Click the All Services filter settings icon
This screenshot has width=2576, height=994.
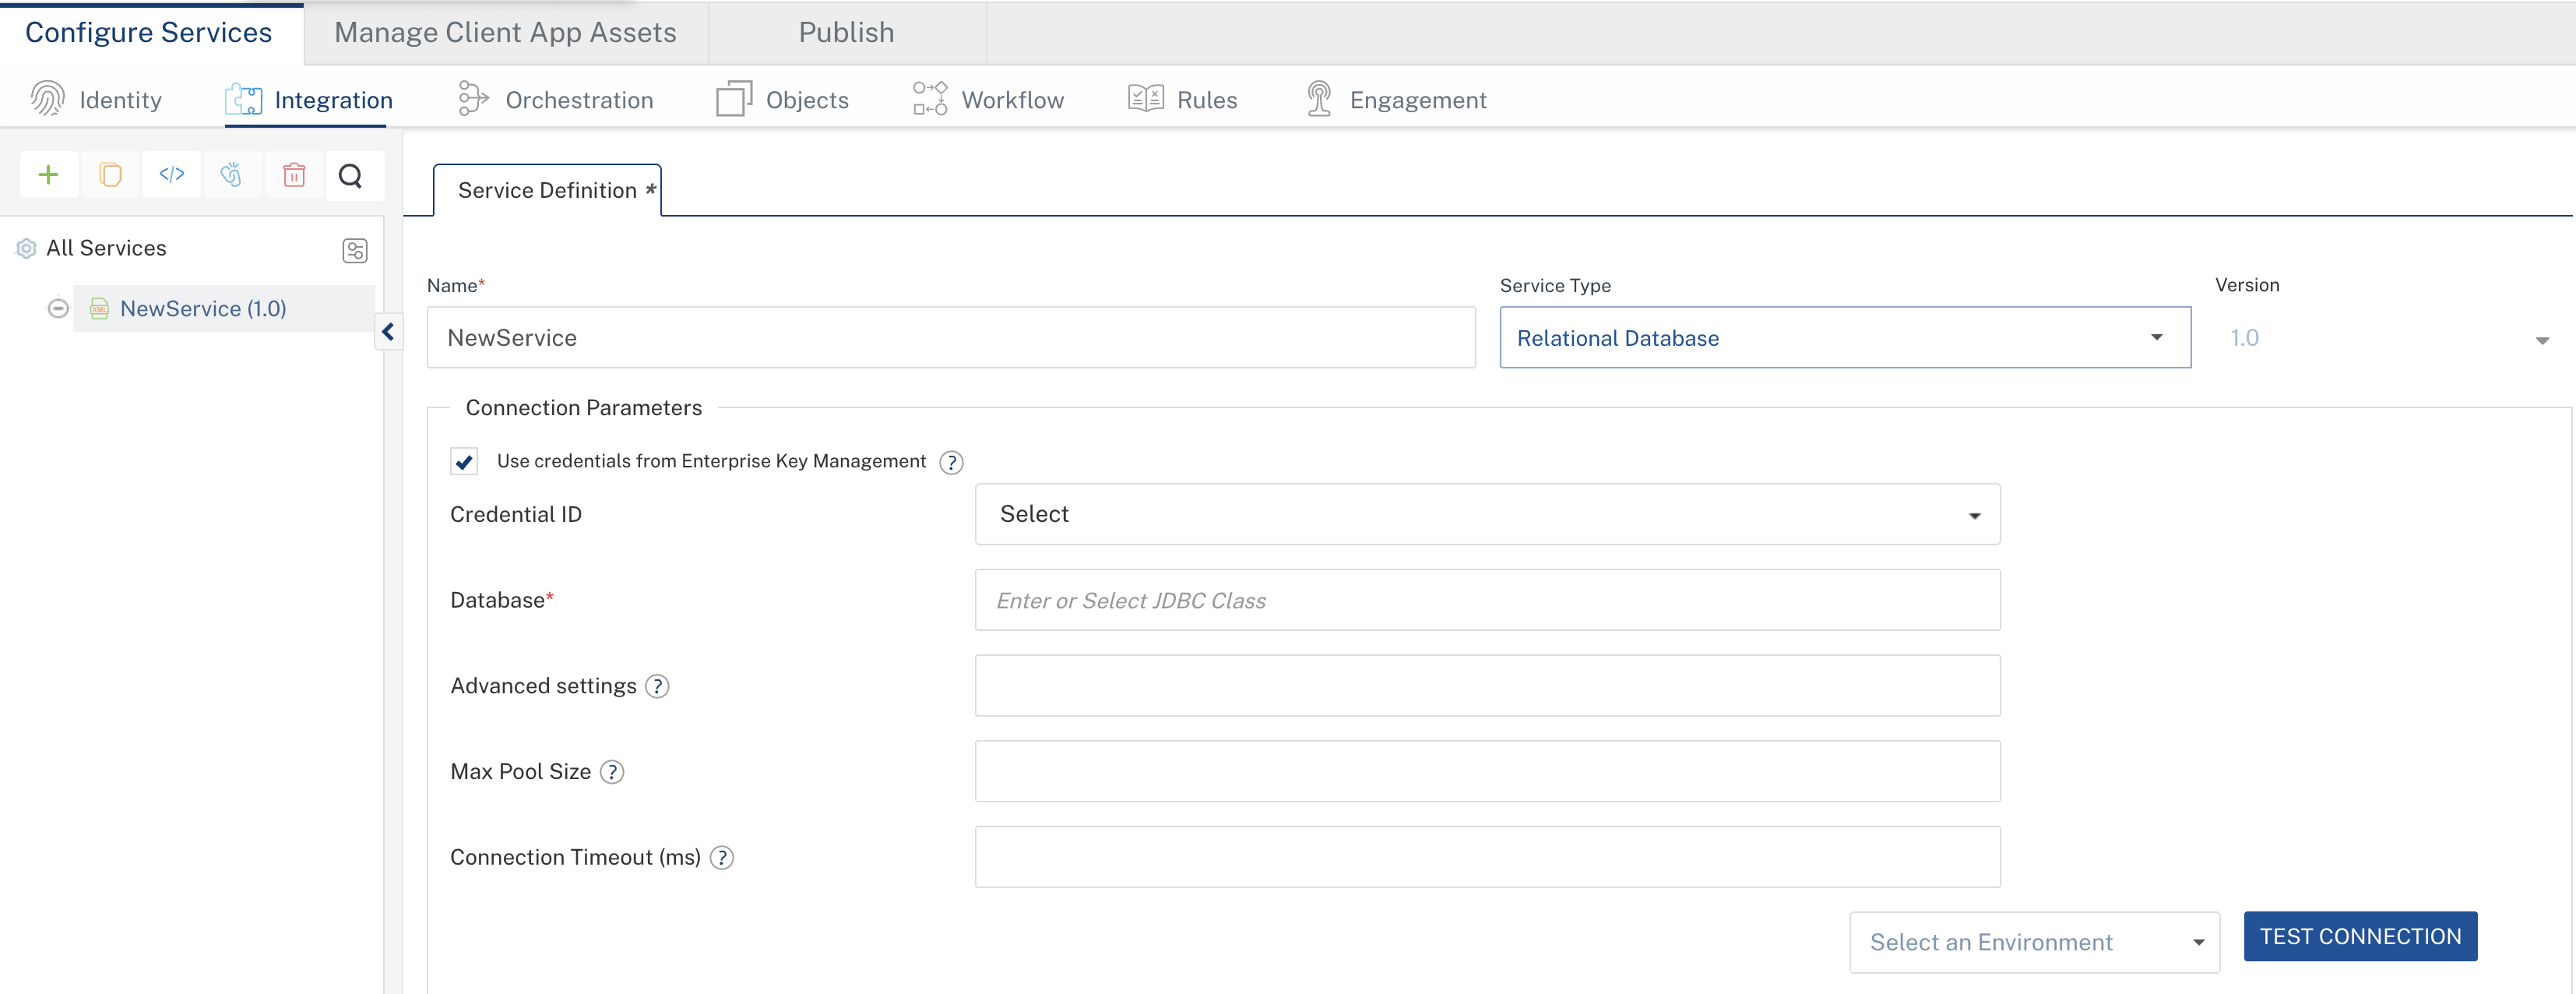(x=355, y=250)
